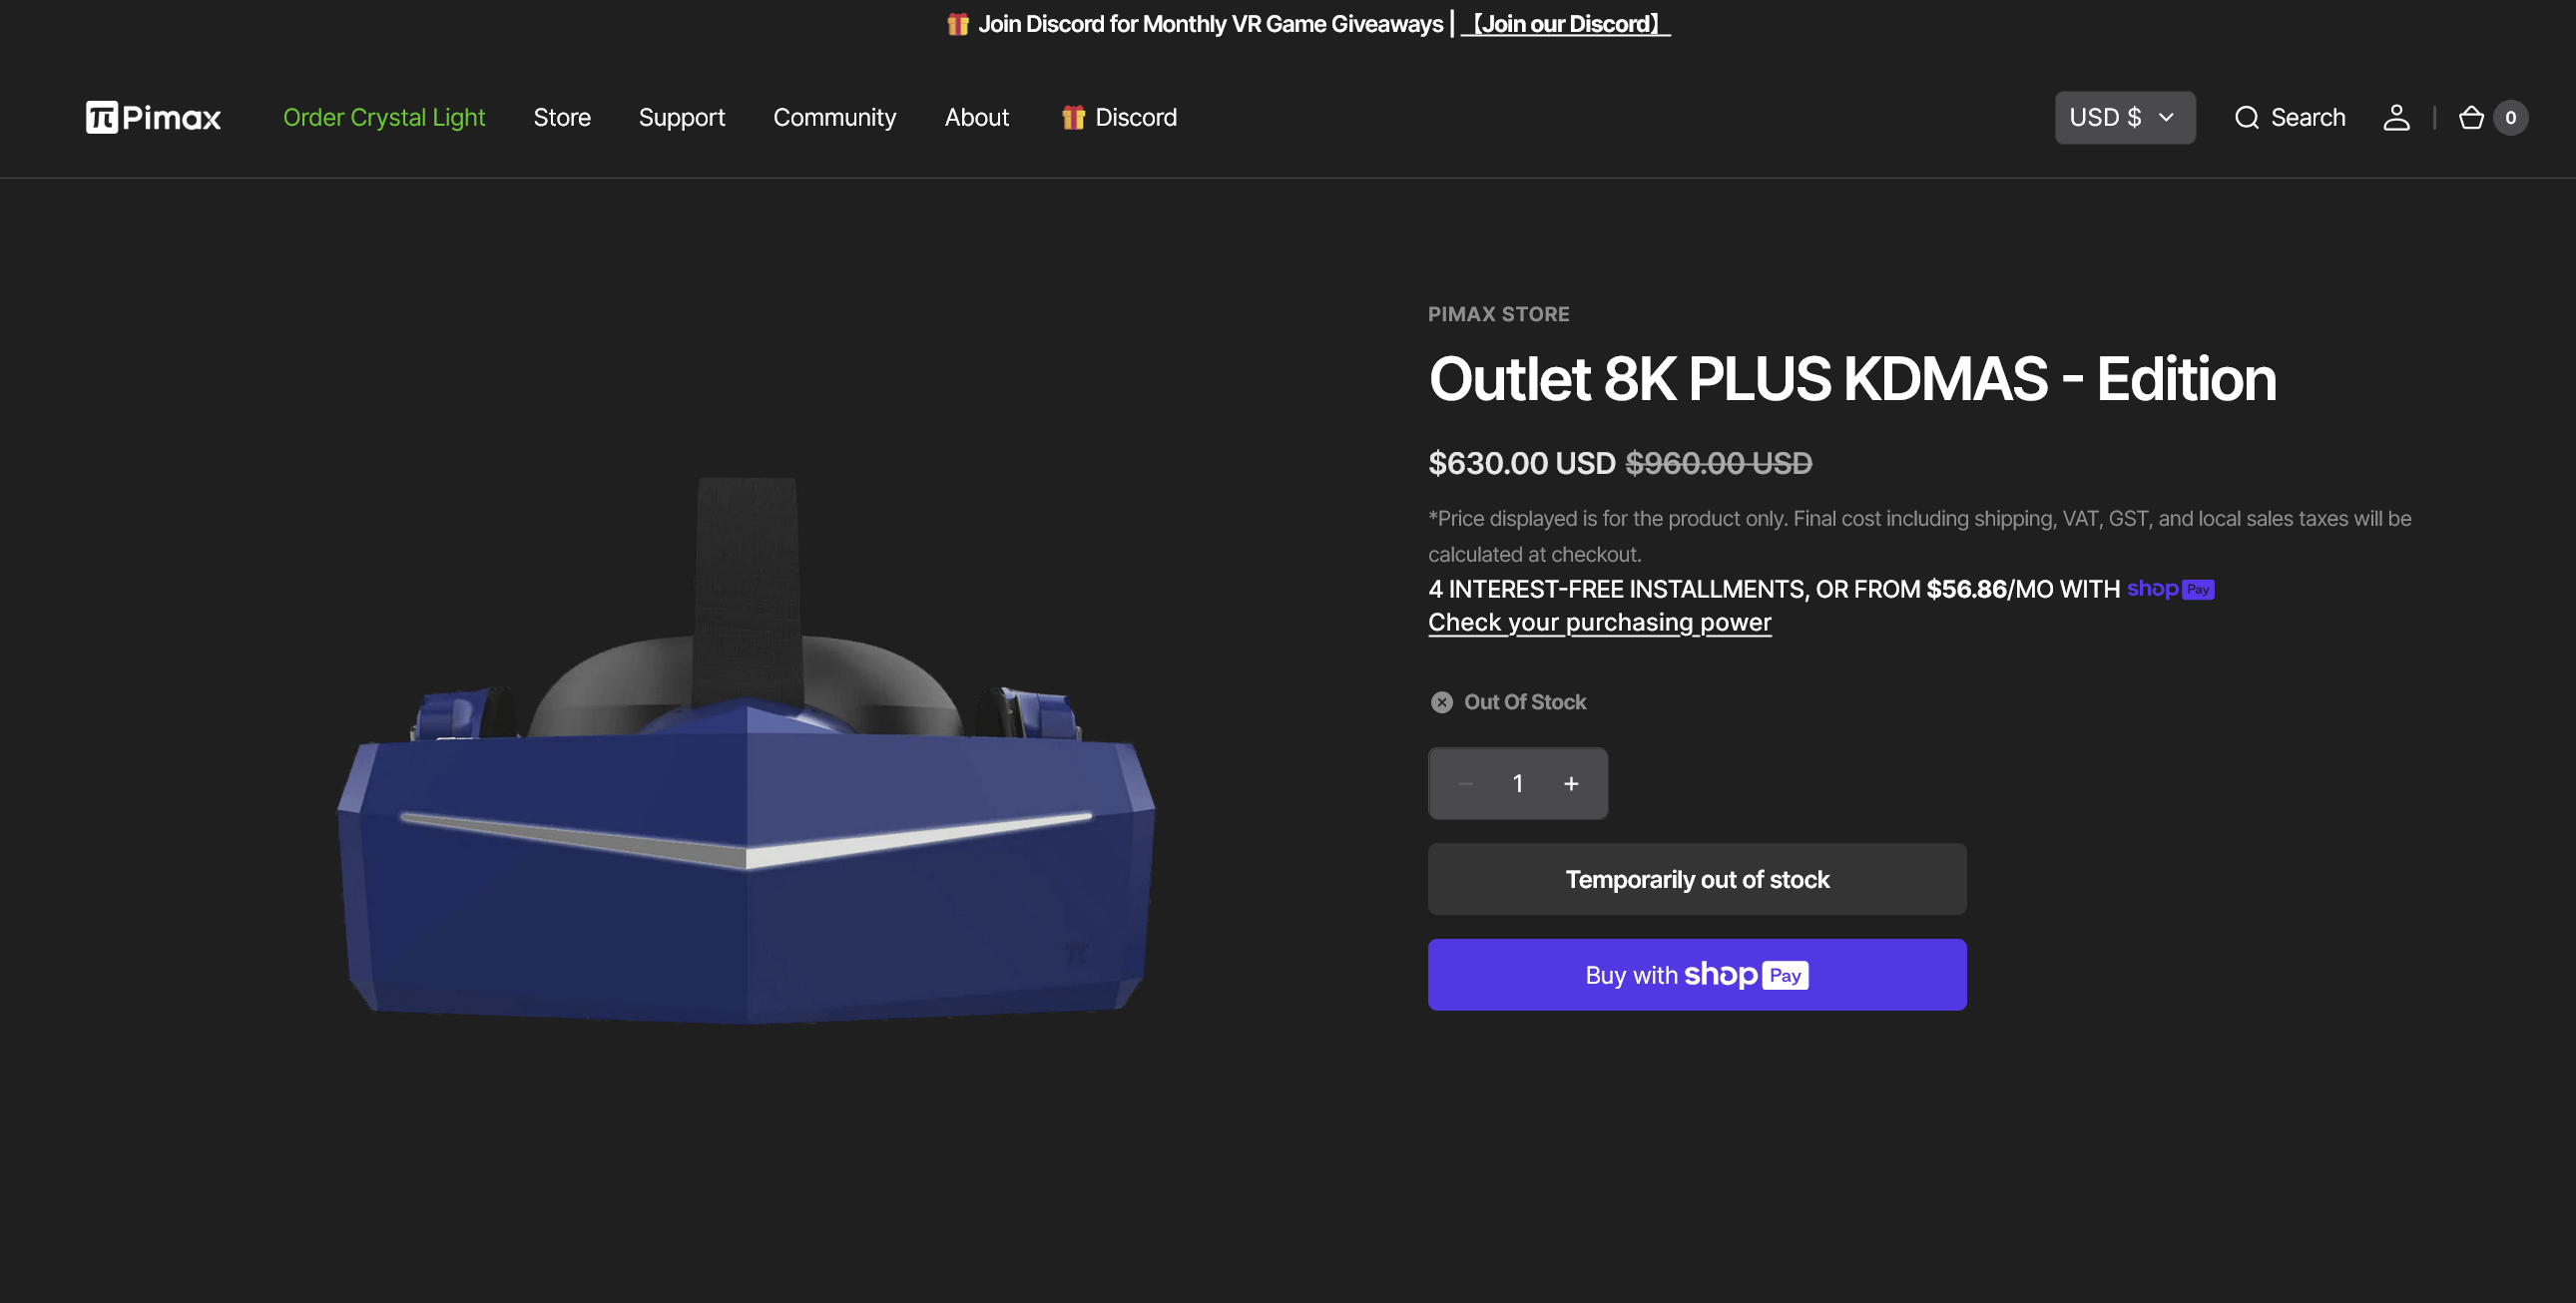Viewport: 2576px width, 1303px height.
Task: Click the Pimax logo
Action: click(x=153, y=117)
